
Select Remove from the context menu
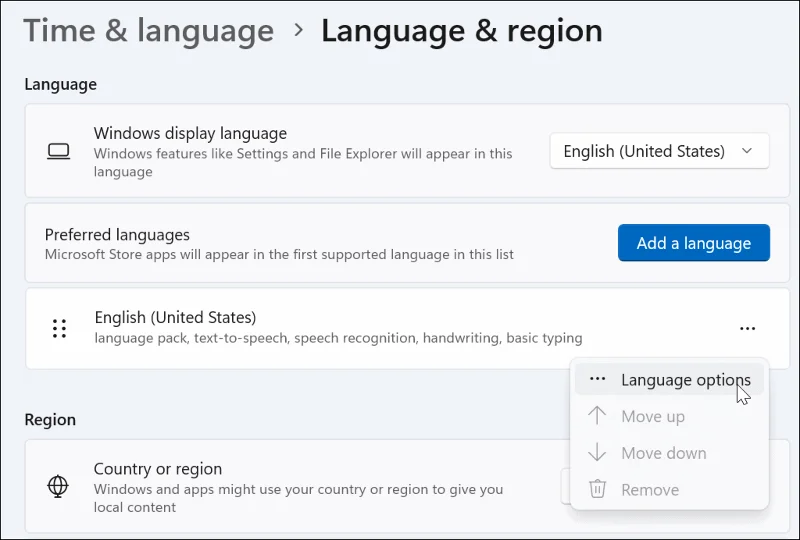pos(669,490)
